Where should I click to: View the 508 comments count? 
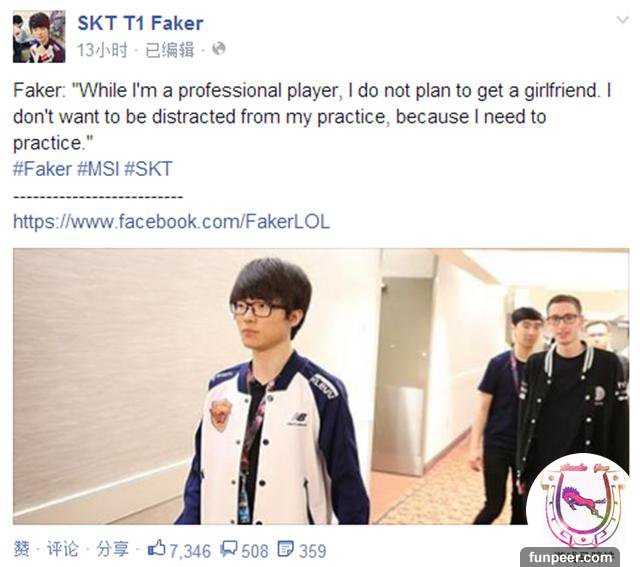(255, 551)
